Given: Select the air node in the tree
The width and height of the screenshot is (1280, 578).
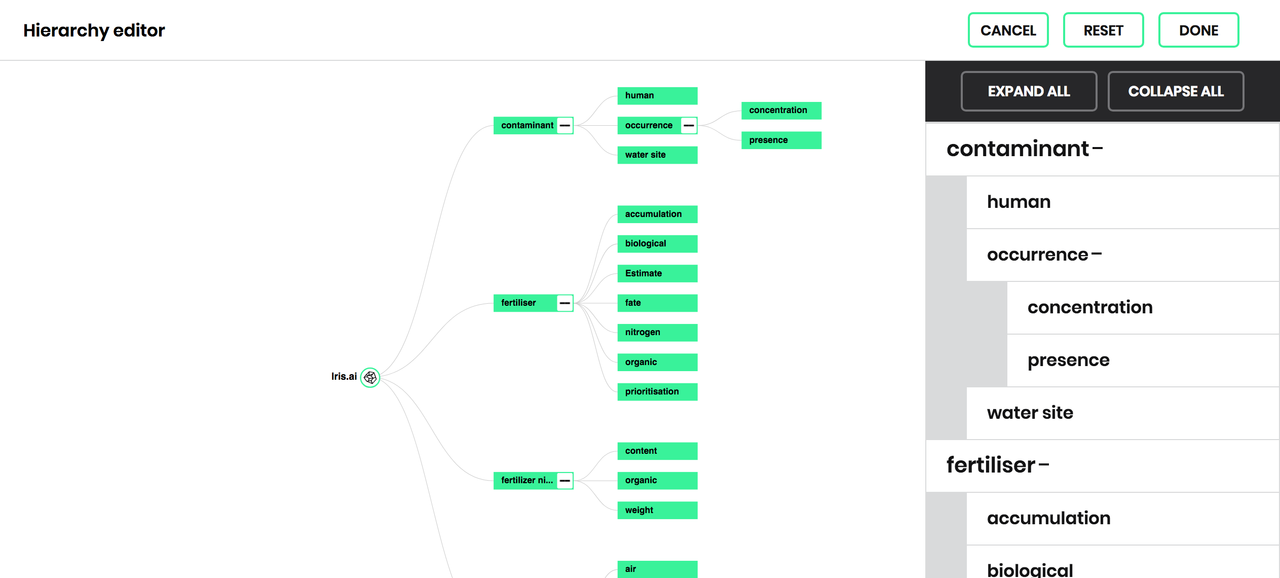Looking at the screenshot, I should [x=657, y=569].
